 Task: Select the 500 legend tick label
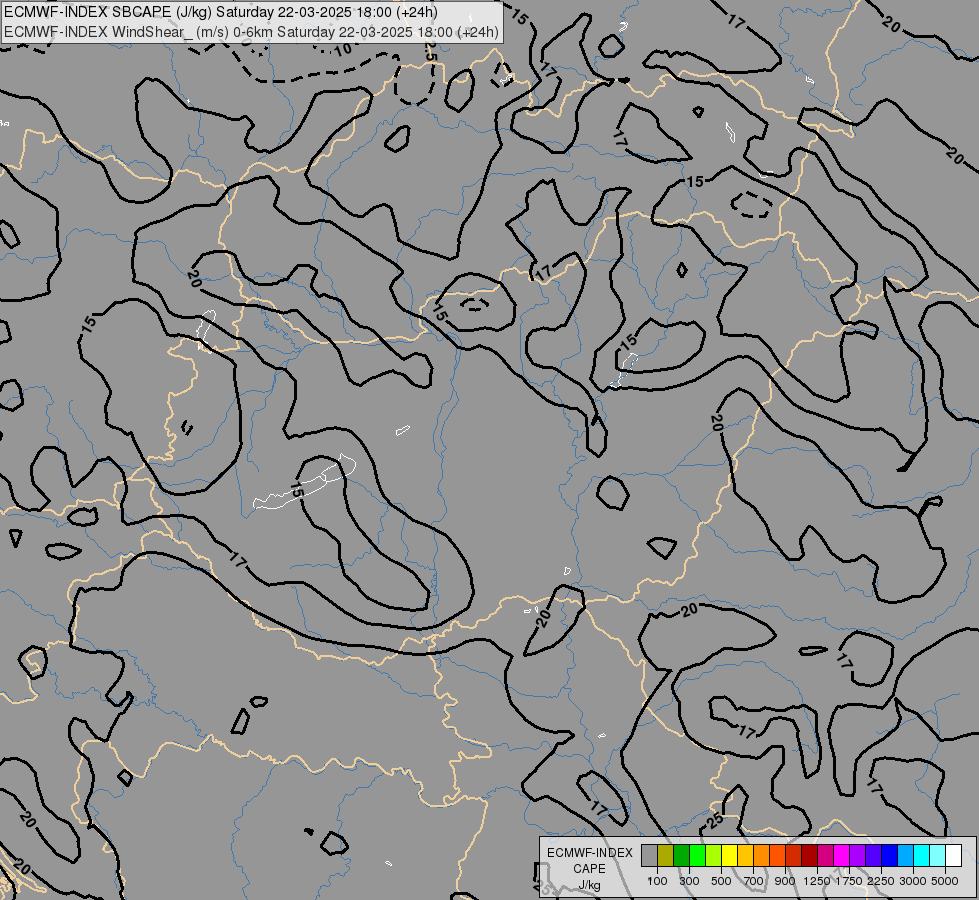click(x=721, y=881)
